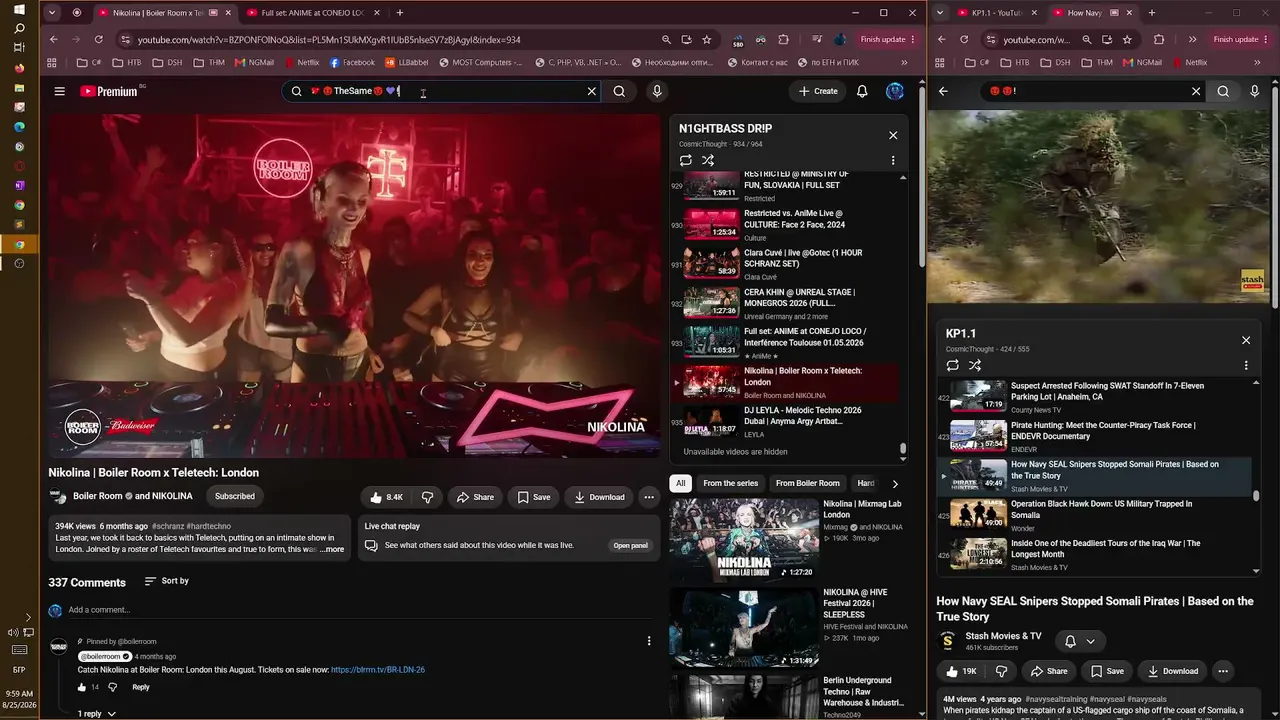Download the Navy SEAL Snipers video
The width and height of the screenshot is (1280, 720).
click(1172, 671)
